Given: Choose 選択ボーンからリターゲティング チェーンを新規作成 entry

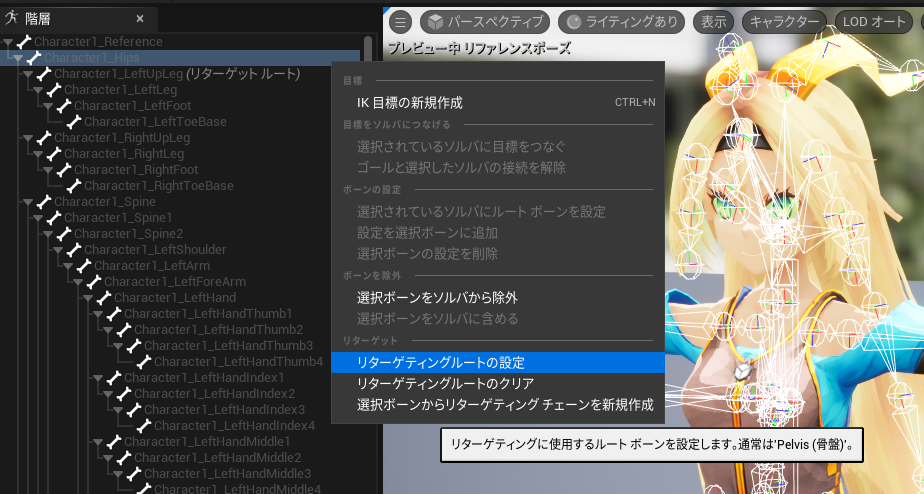Looking at the screenshot, I should (498, 405).
